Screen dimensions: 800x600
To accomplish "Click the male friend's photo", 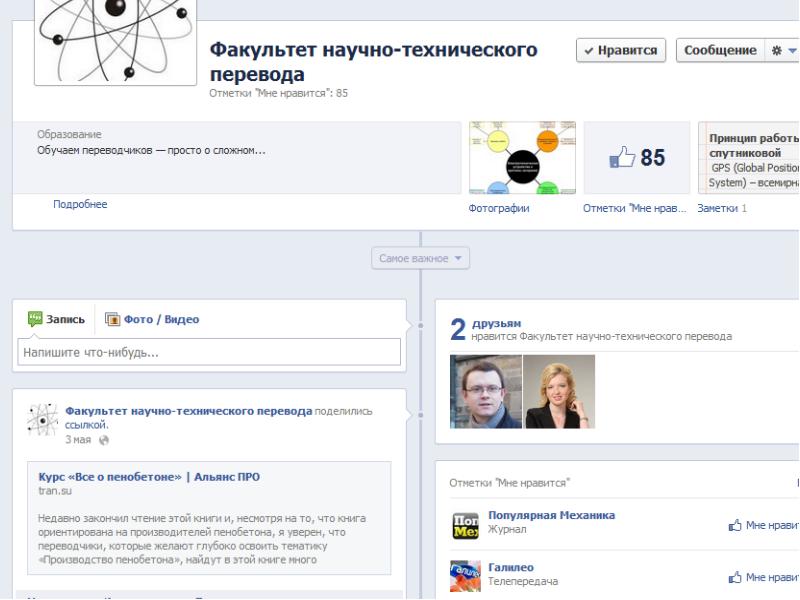I will (x=486, y=392).
